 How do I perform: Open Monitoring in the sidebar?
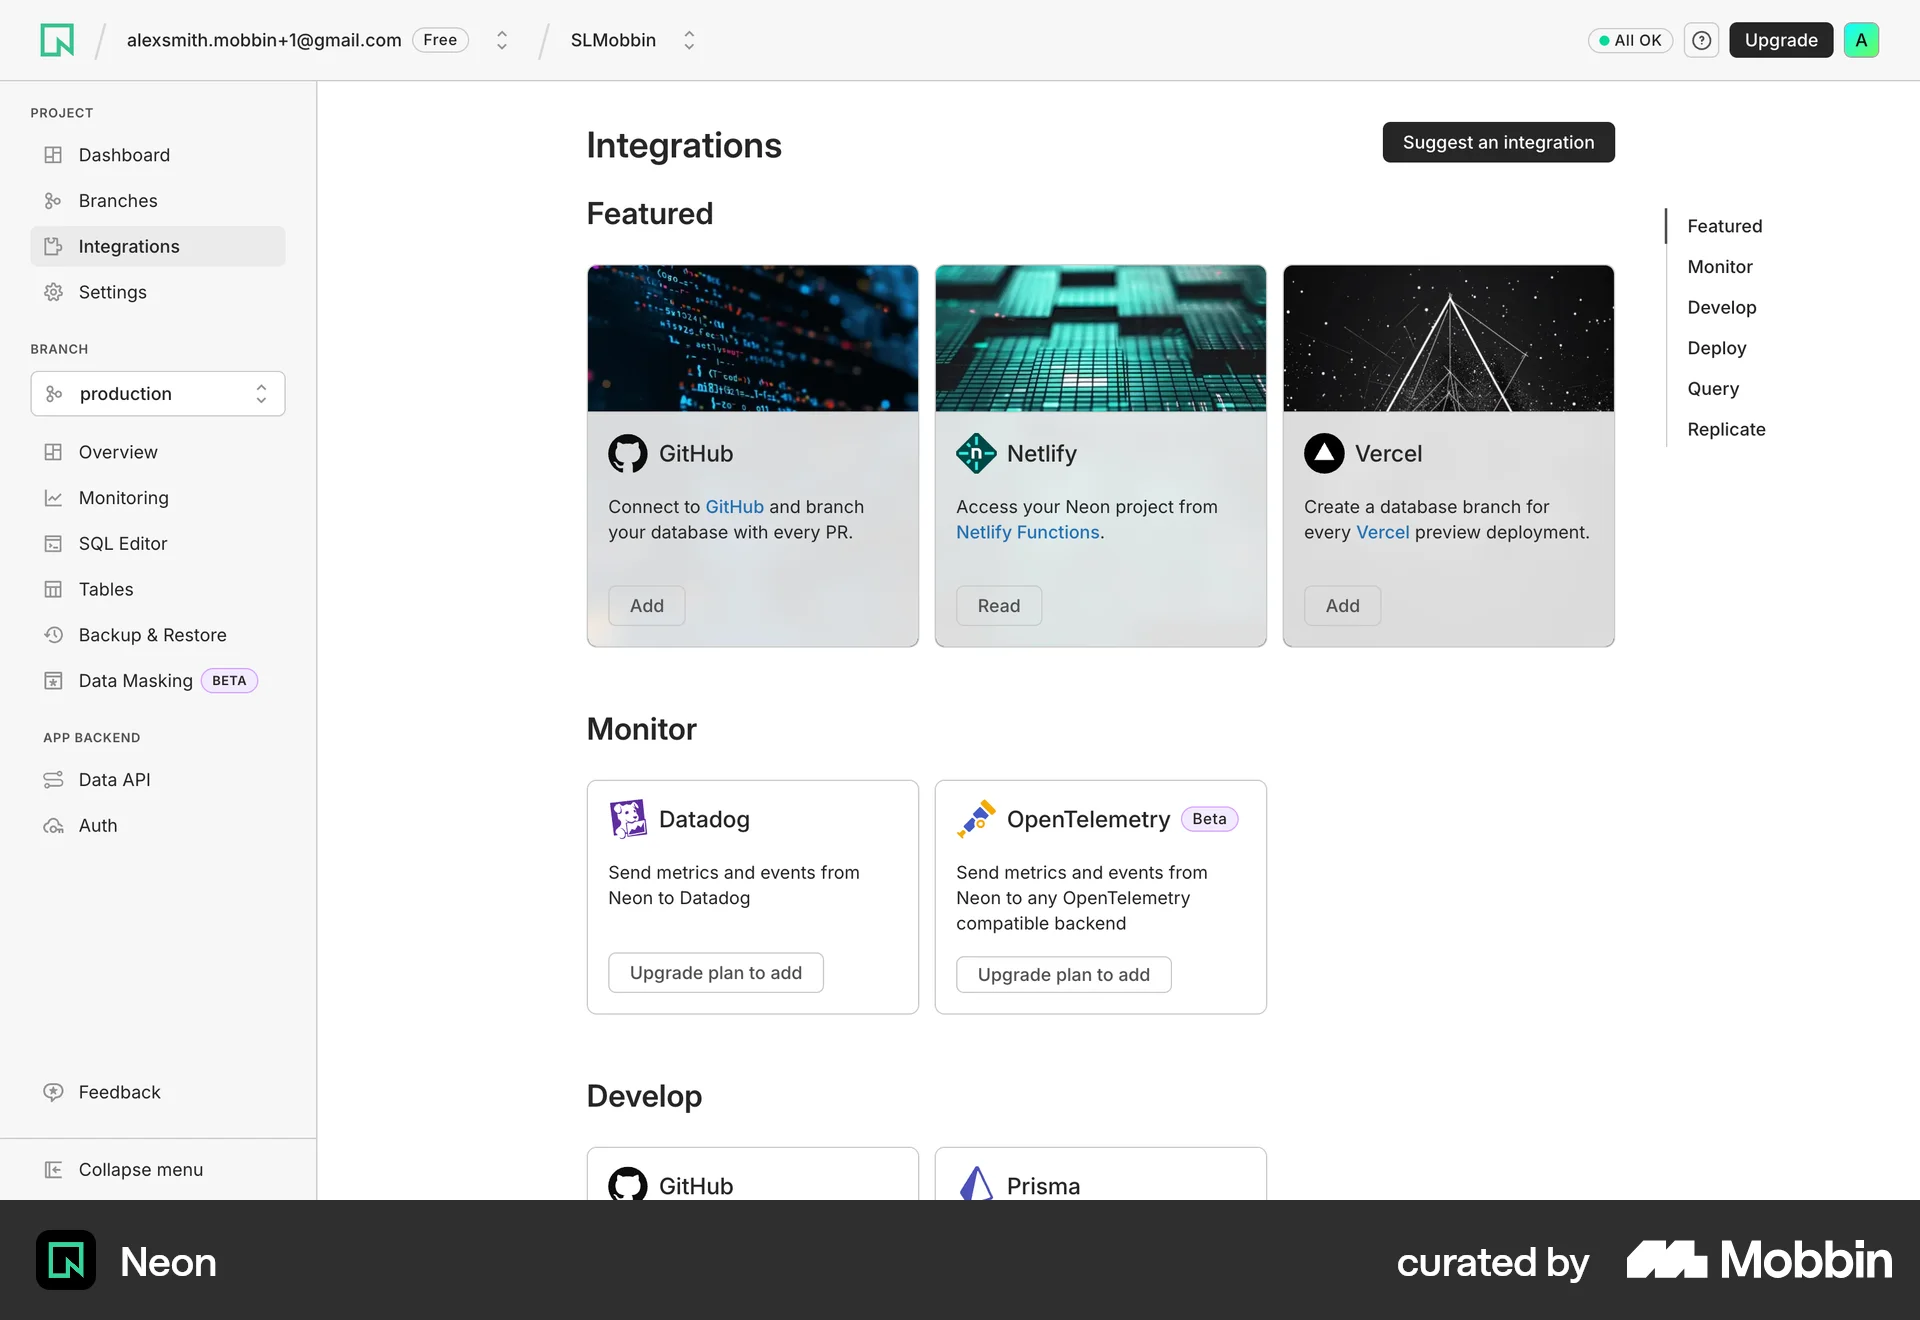158,498
